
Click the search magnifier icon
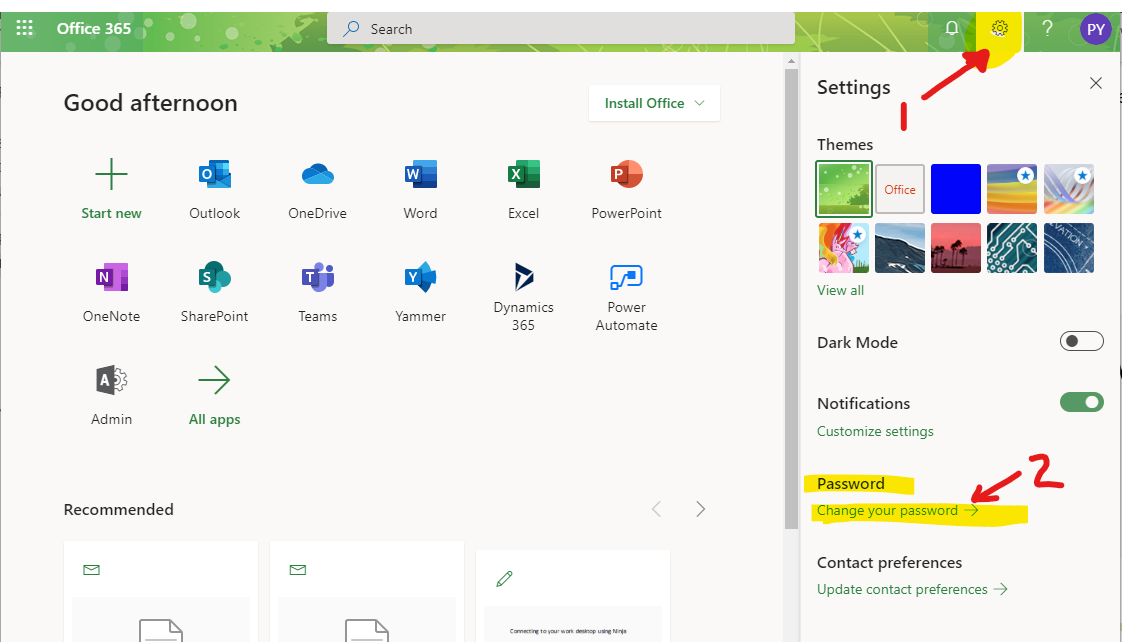coord(351,29)
